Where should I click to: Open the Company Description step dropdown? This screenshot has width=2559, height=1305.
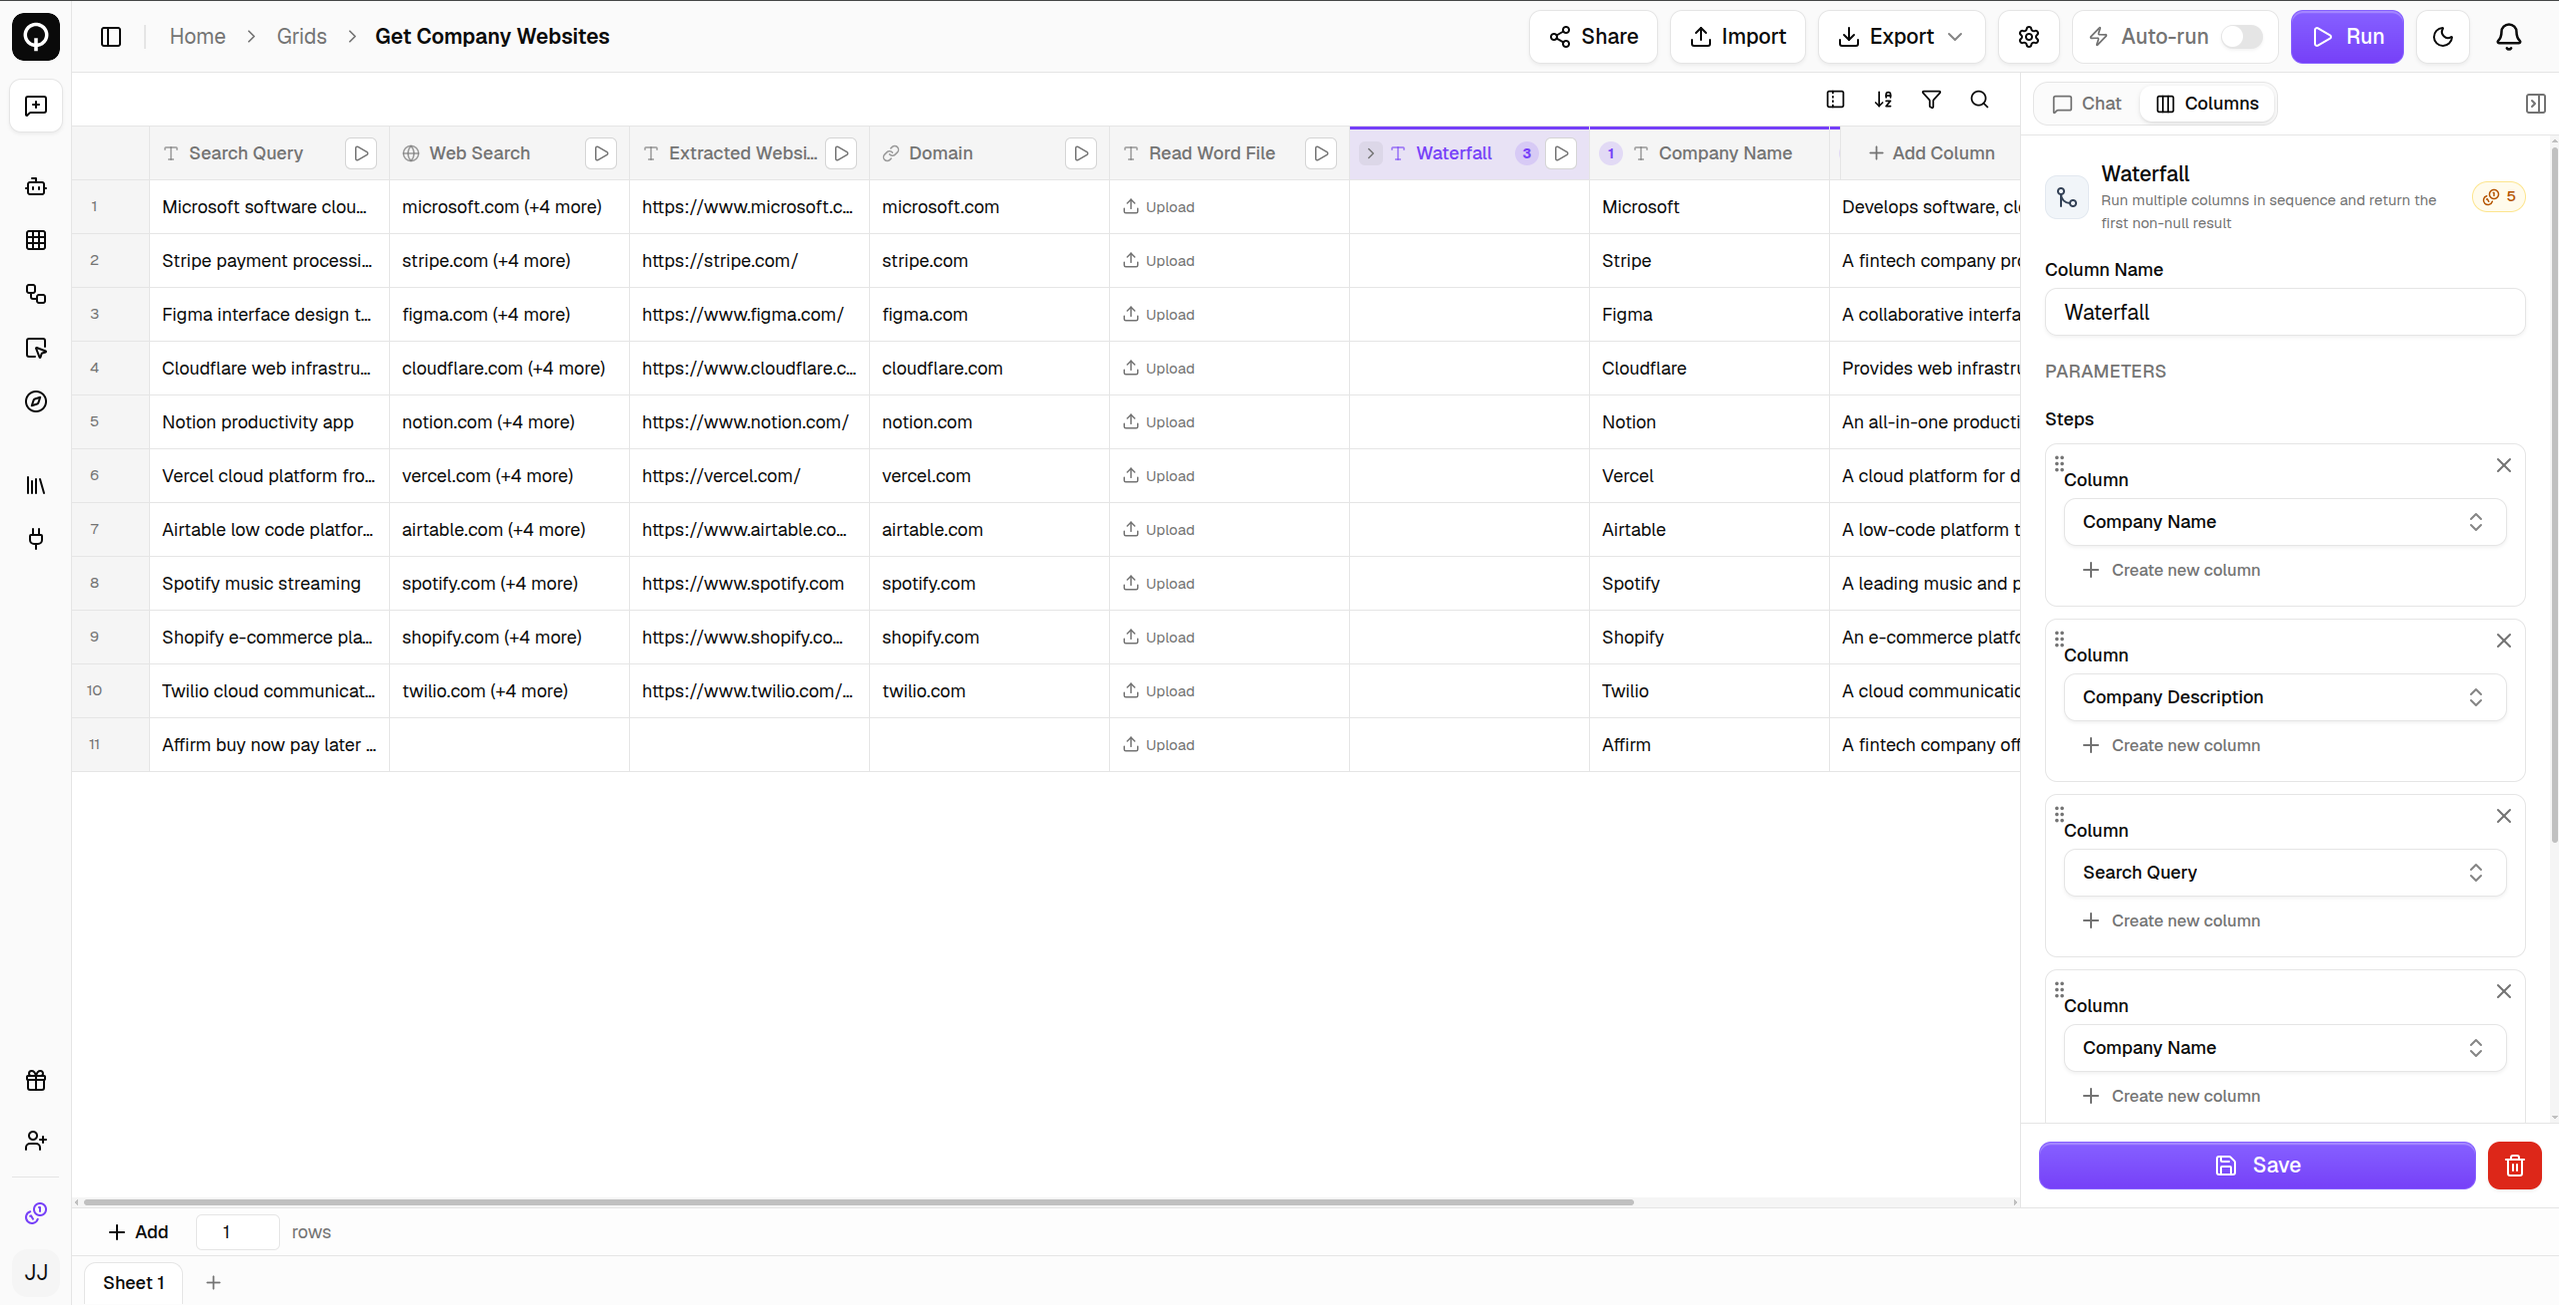[2285, 697]
